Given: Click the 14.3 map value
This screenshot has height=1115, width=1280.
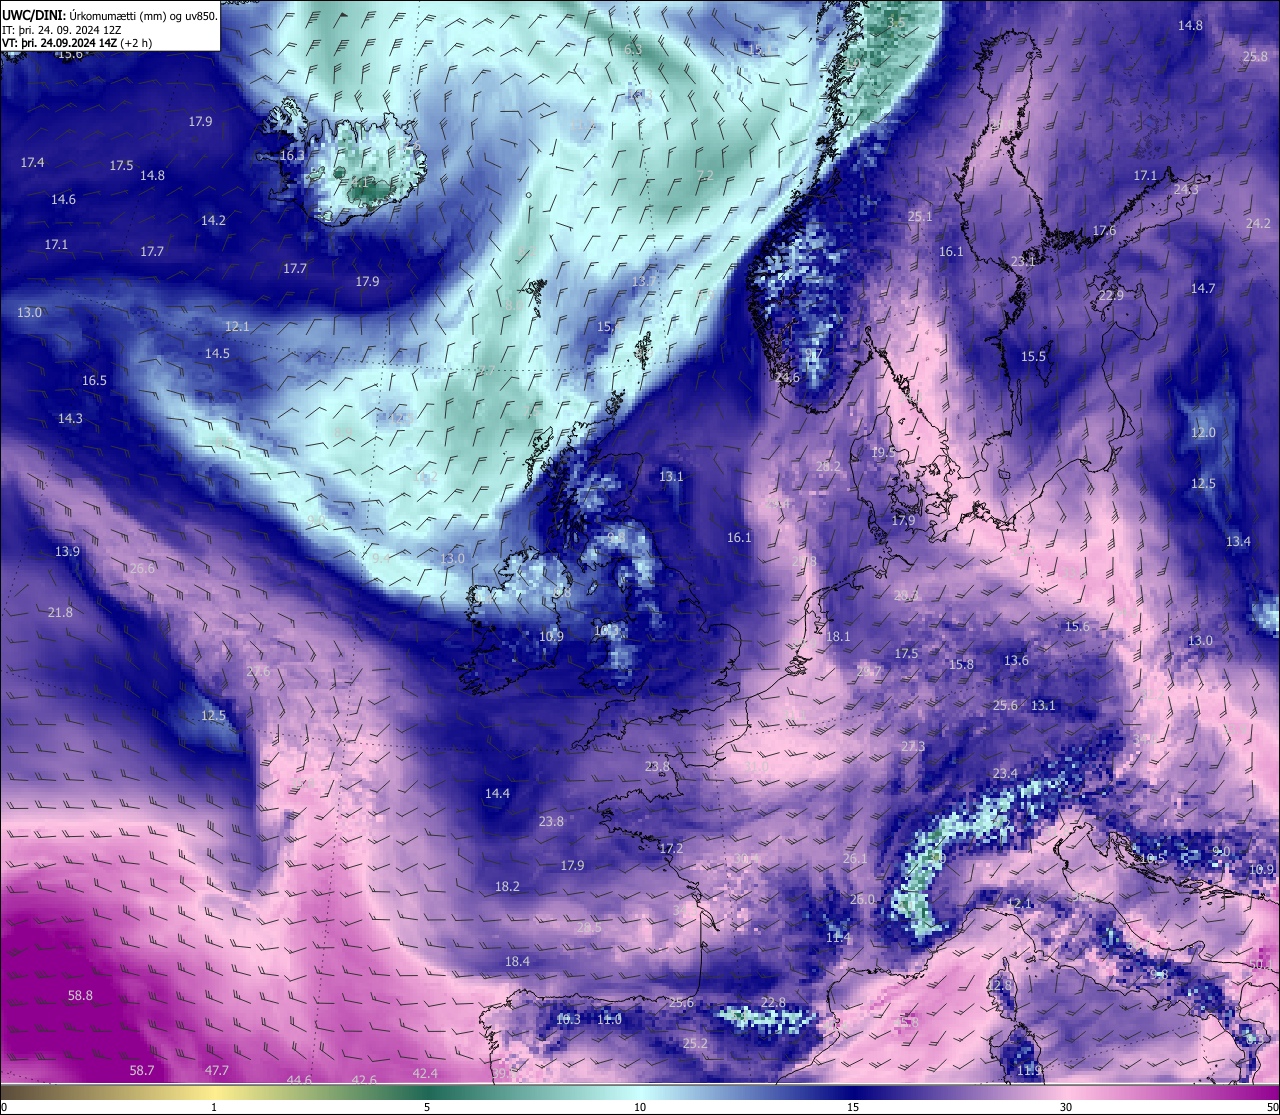Looking at the screenshot, I should point(70,418).
